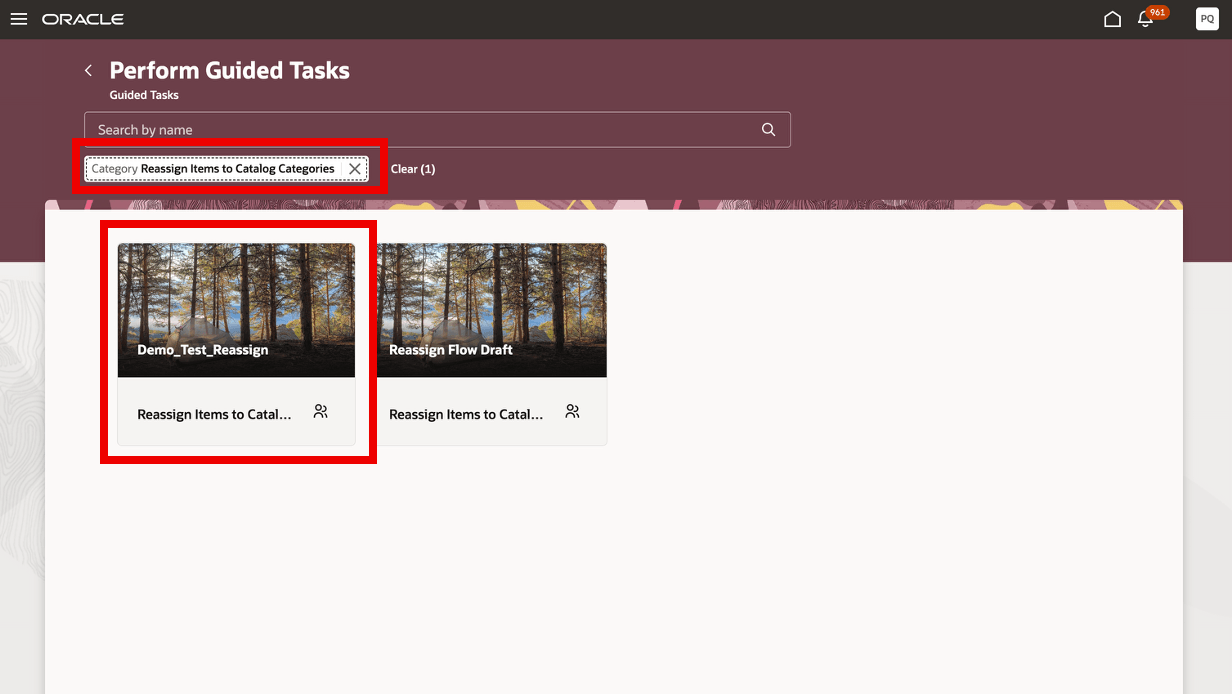
Task: Open the PQ user profile avatar
Action: [x=1207, y=18]
